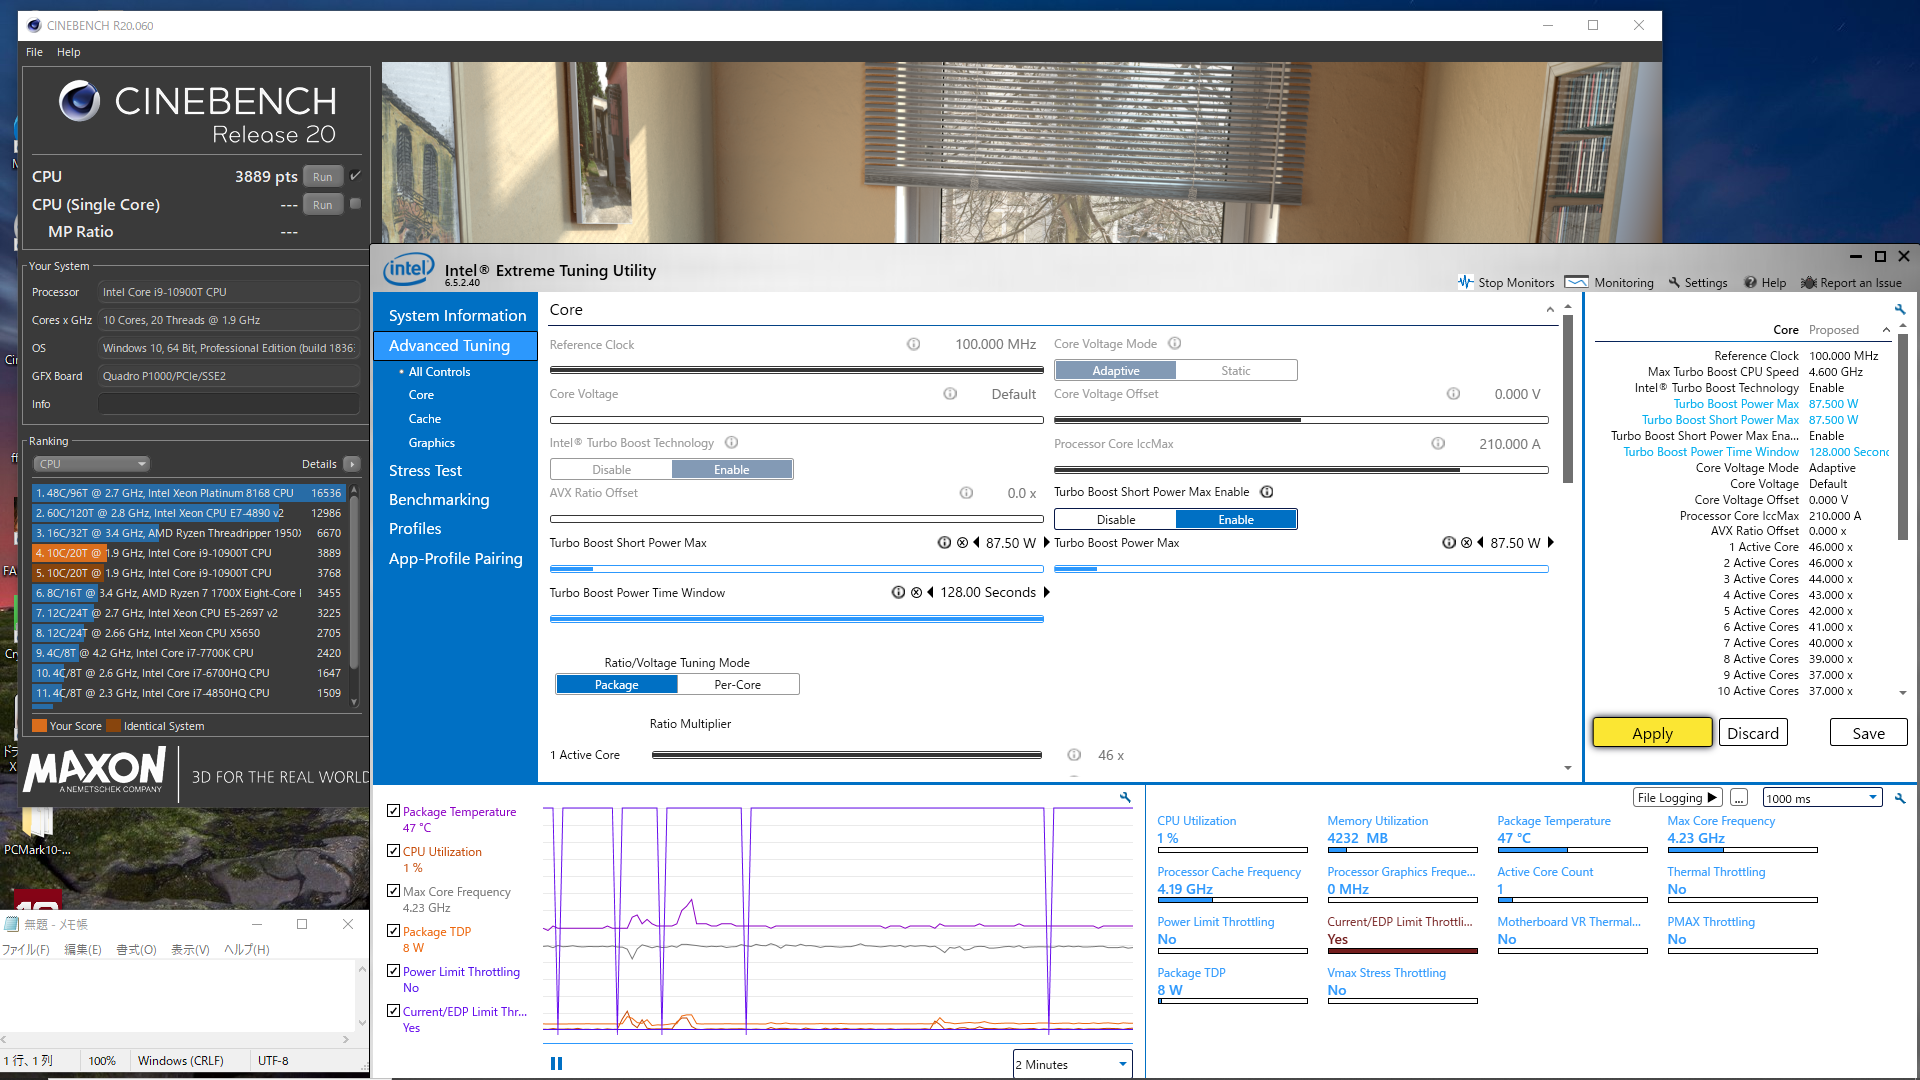Click info icon next to Reference Clock

tap(913, 344)
